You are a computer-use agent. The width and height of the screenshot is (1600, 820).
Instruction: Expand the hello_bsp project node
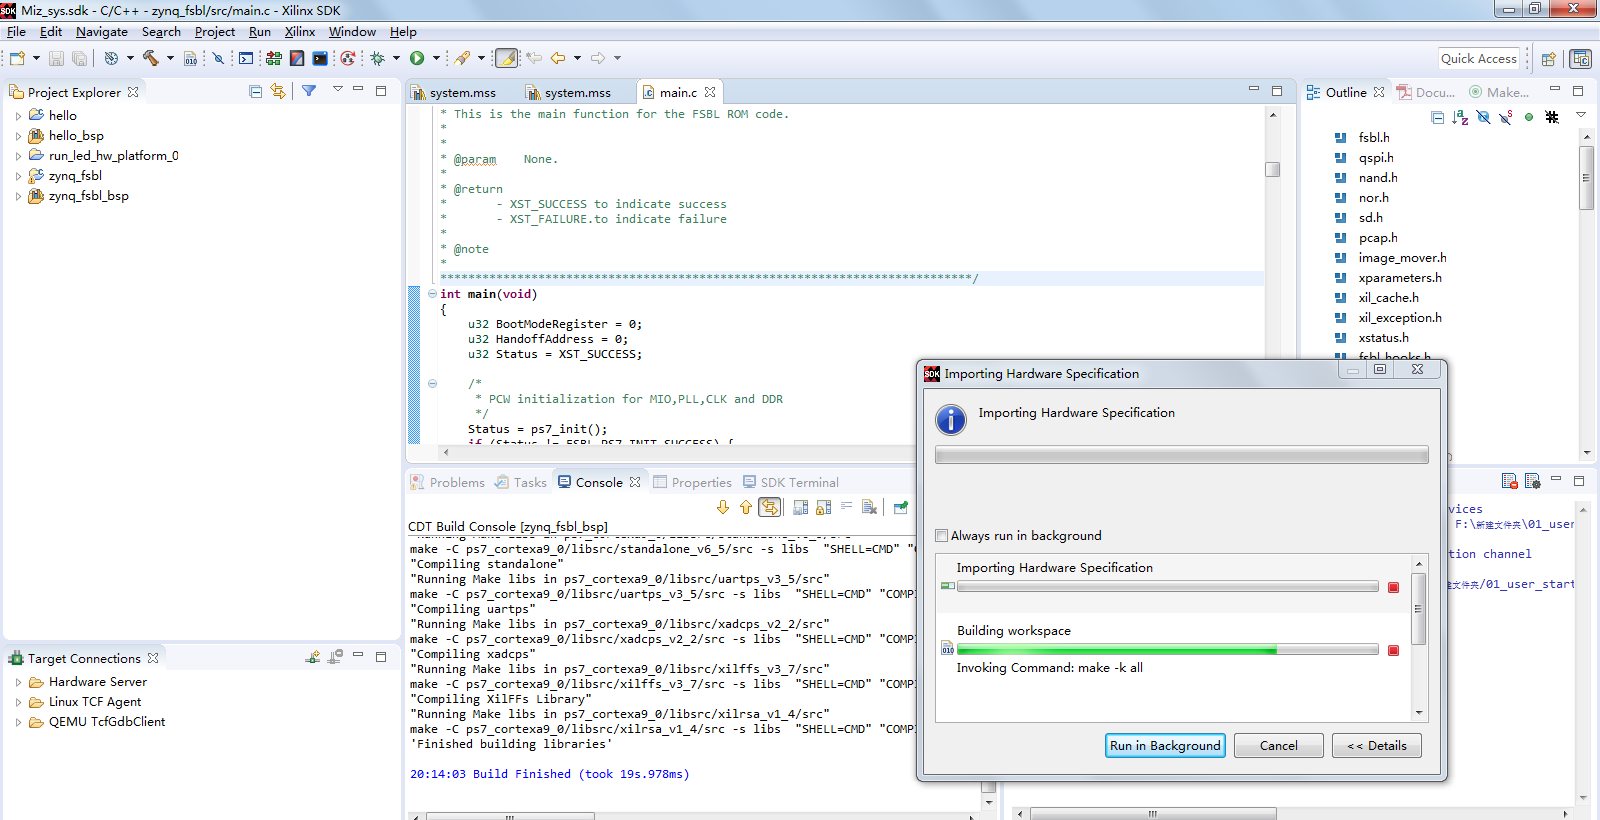[x=18, y=136]
